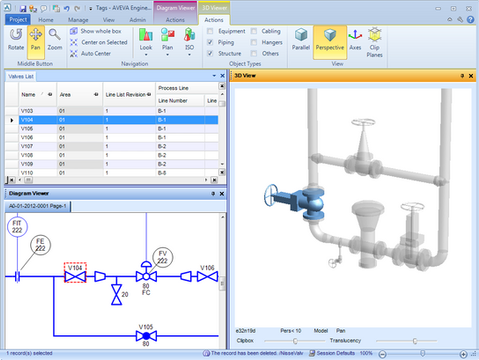Click Show whole box
Screen dimensions: 479x360
pyautogui.click(x=96, y=31)
